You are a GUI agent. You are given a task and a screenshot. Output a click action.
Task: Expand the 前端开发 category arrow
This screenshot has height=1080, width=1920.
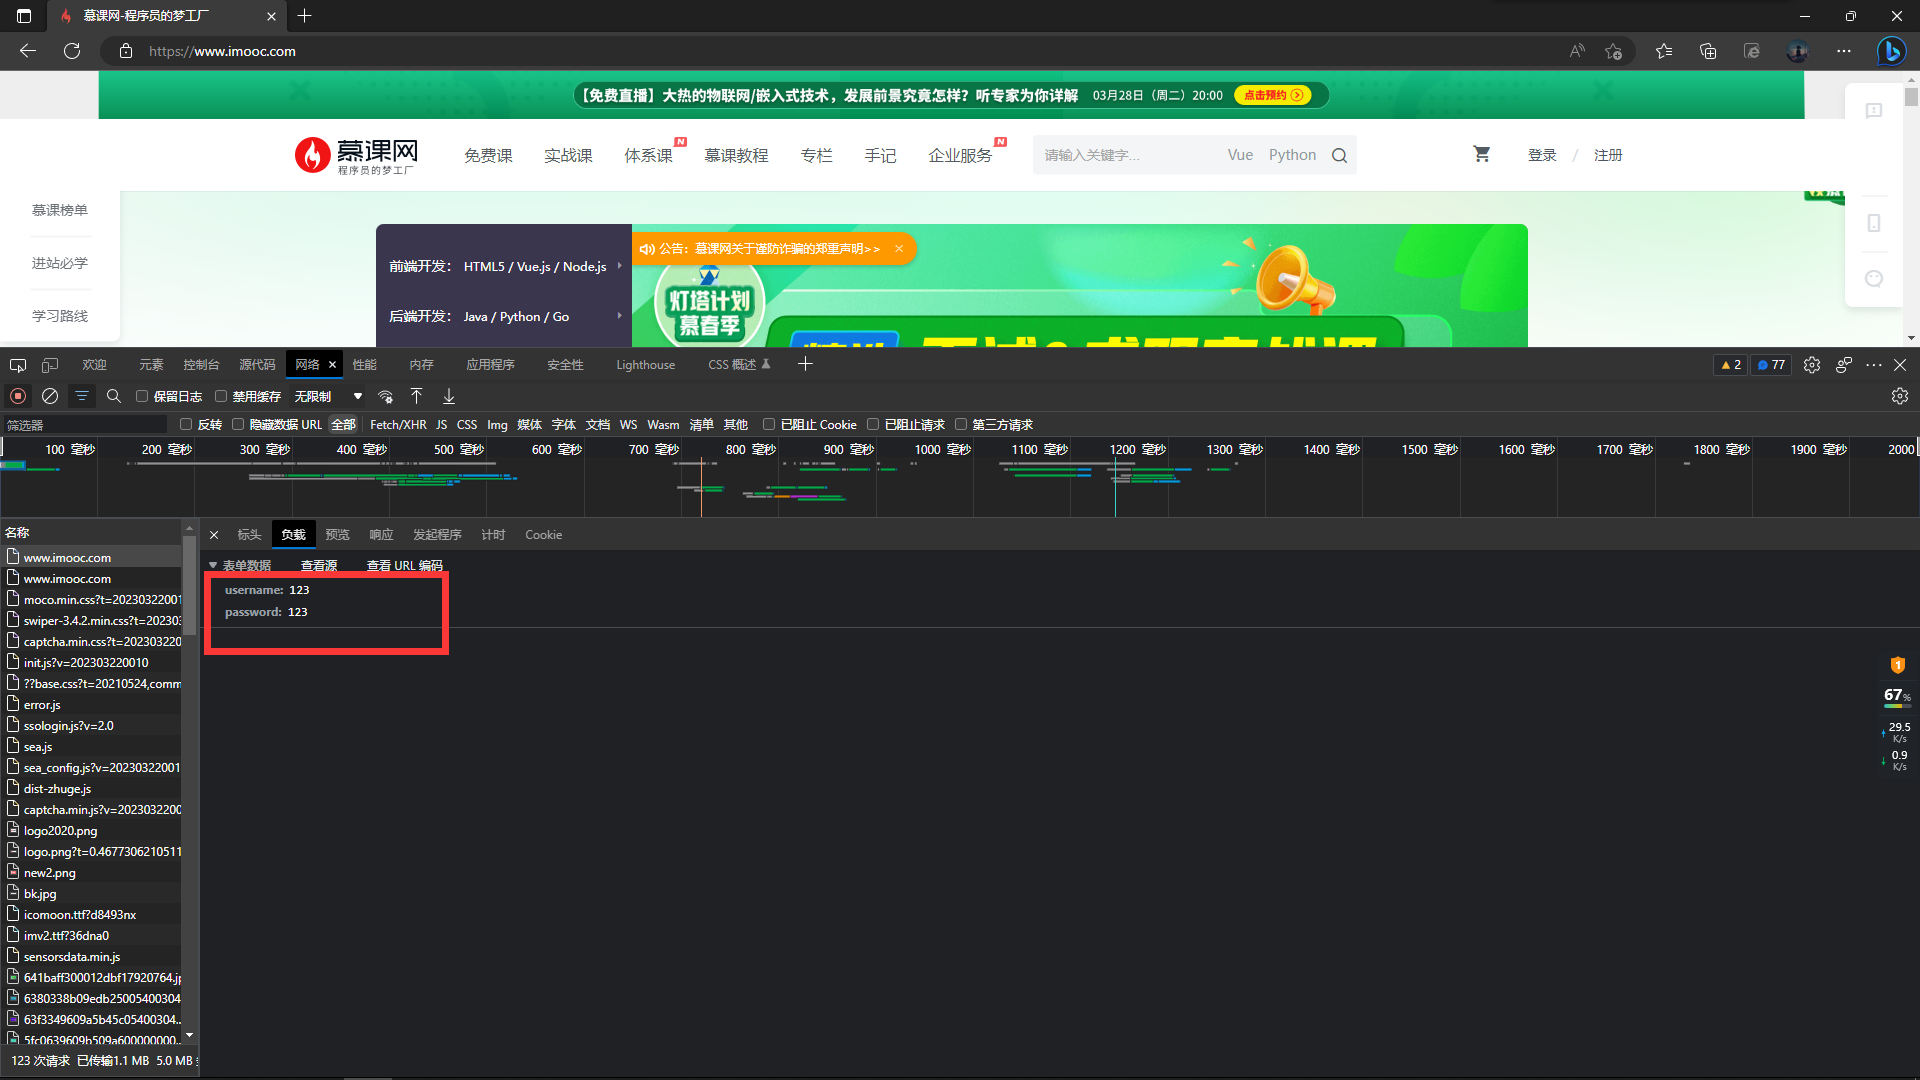tap(619, 266)
